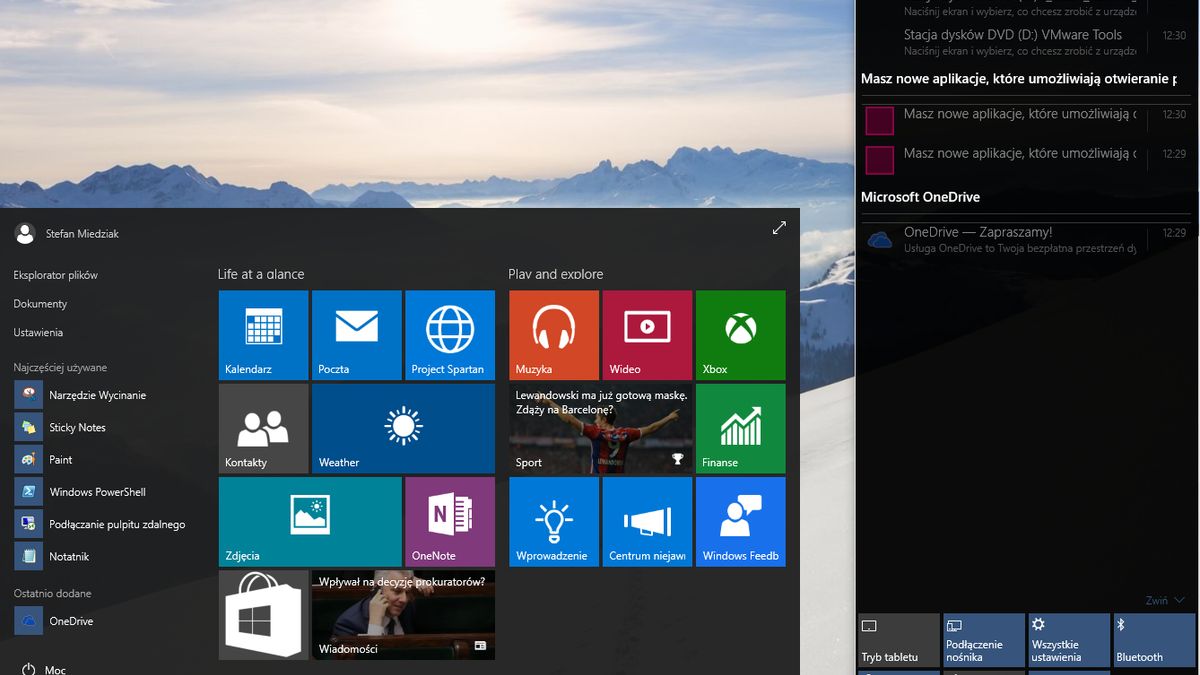
Task: Open Wszystkie ustawienia quick action
Action: pos(1069,640)
